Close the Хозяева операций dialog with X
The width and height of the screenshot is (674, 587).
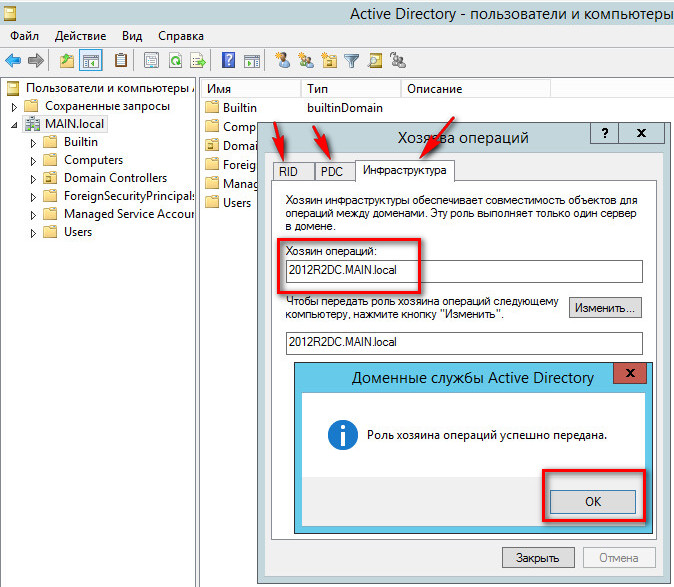tap(641, 133)
